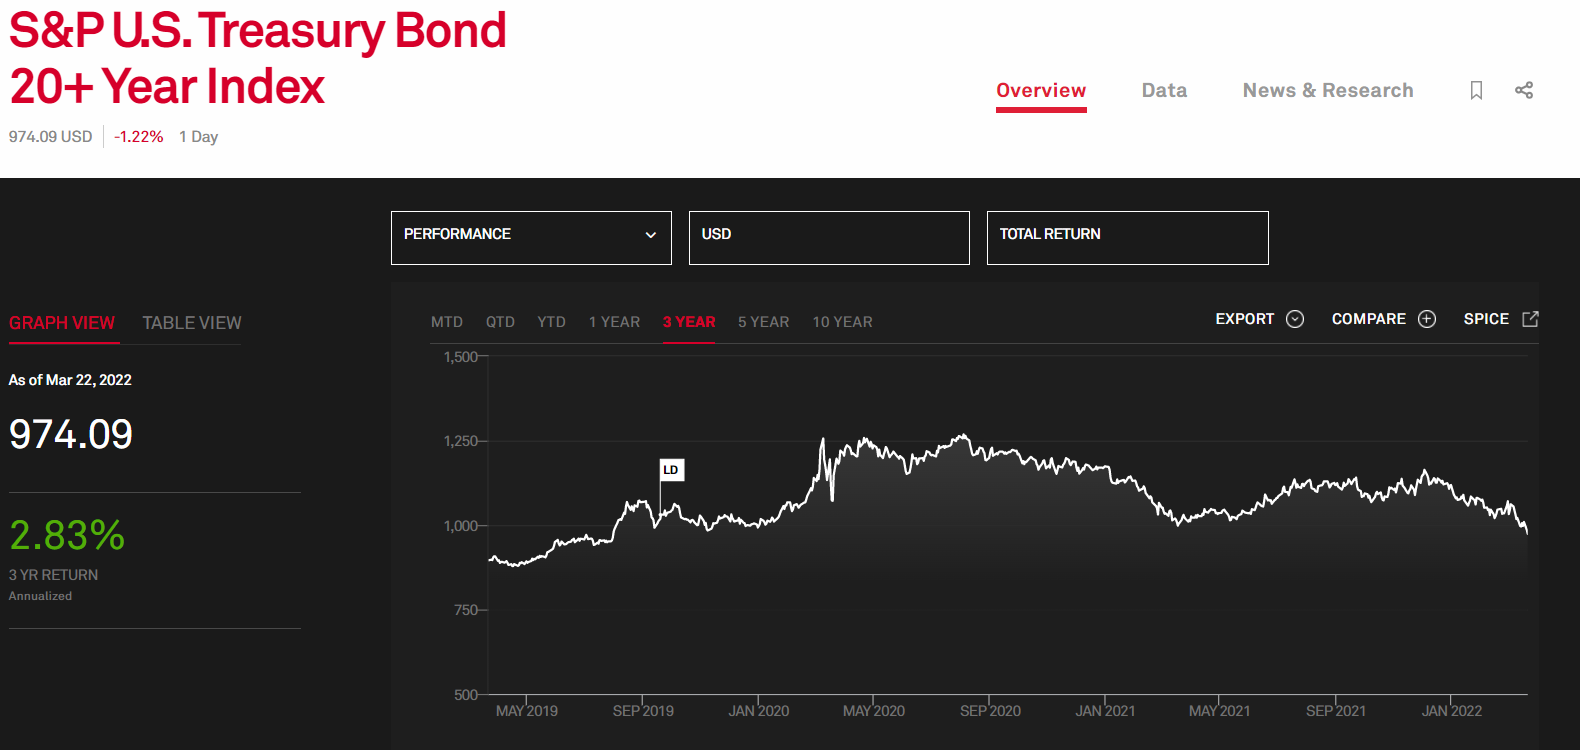
Task: Select Graph View
Action: tap(62, 323)
